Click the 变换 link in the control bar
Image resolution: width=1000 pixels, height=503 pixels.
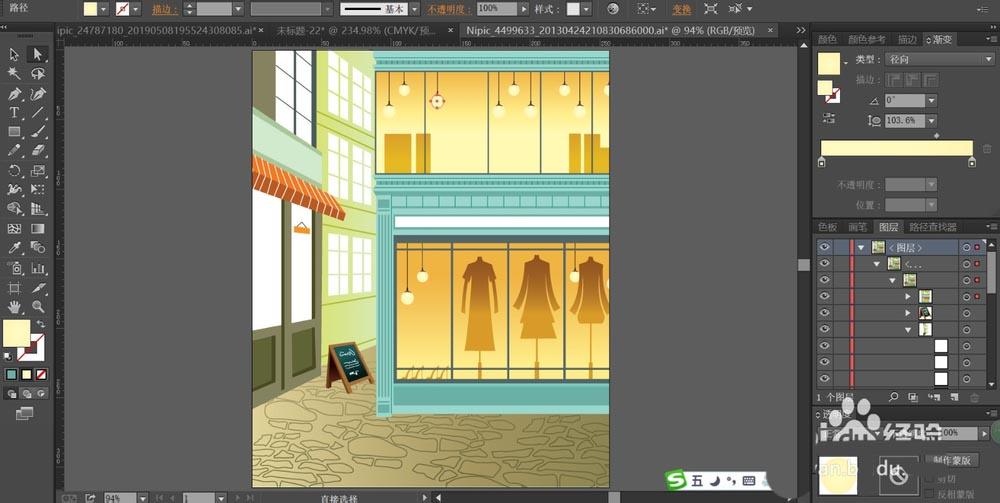(x=681, y=9)
